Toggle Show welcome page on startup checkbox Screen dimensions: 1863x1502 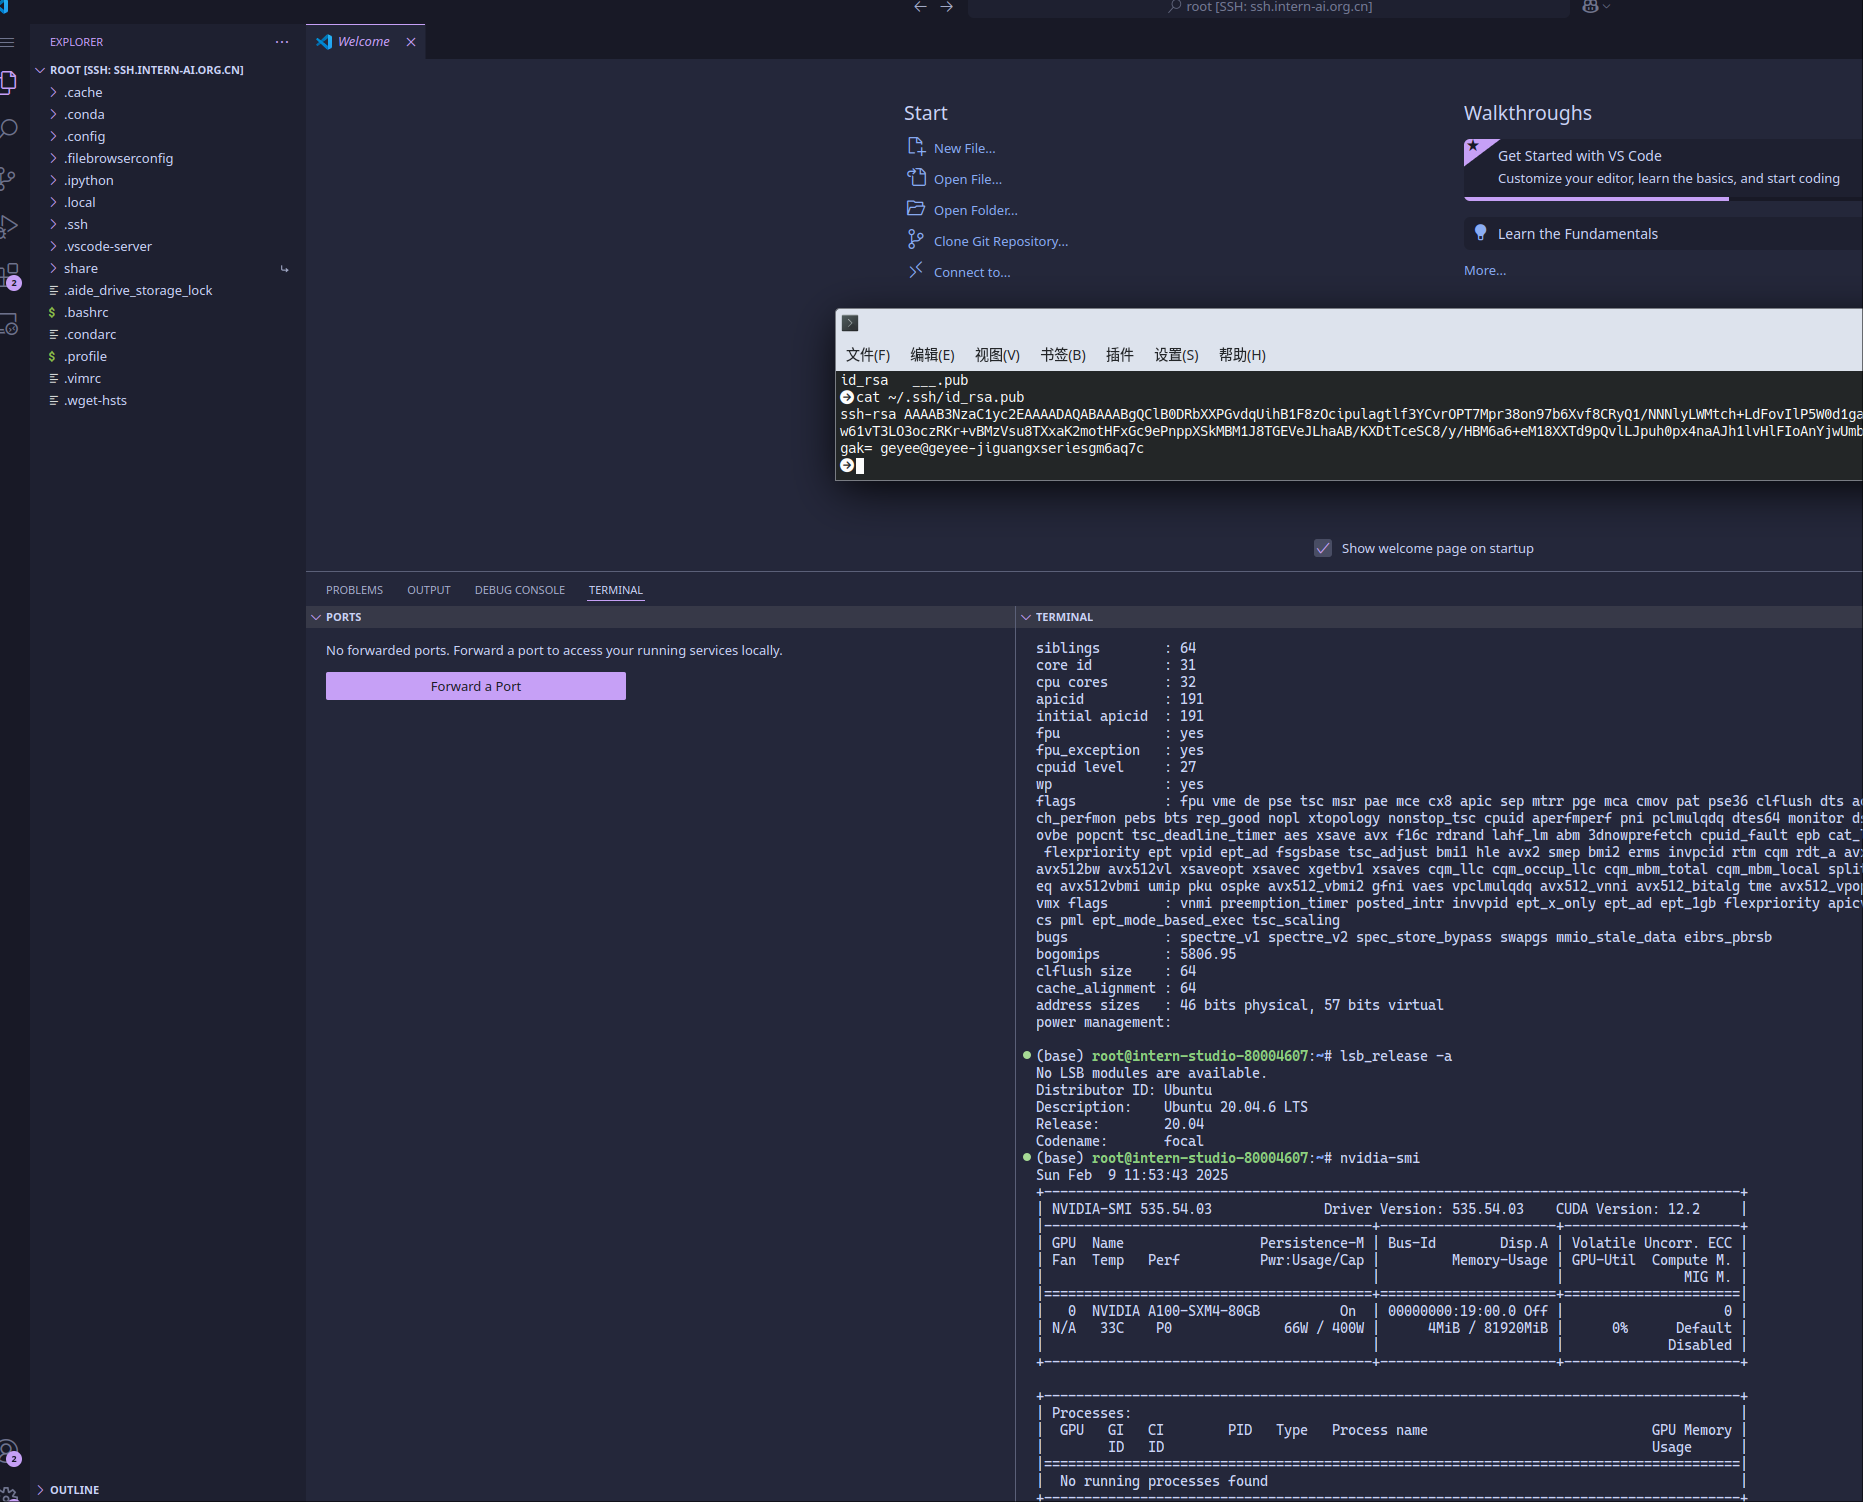pyautogui.click(x=1323, y=548)
